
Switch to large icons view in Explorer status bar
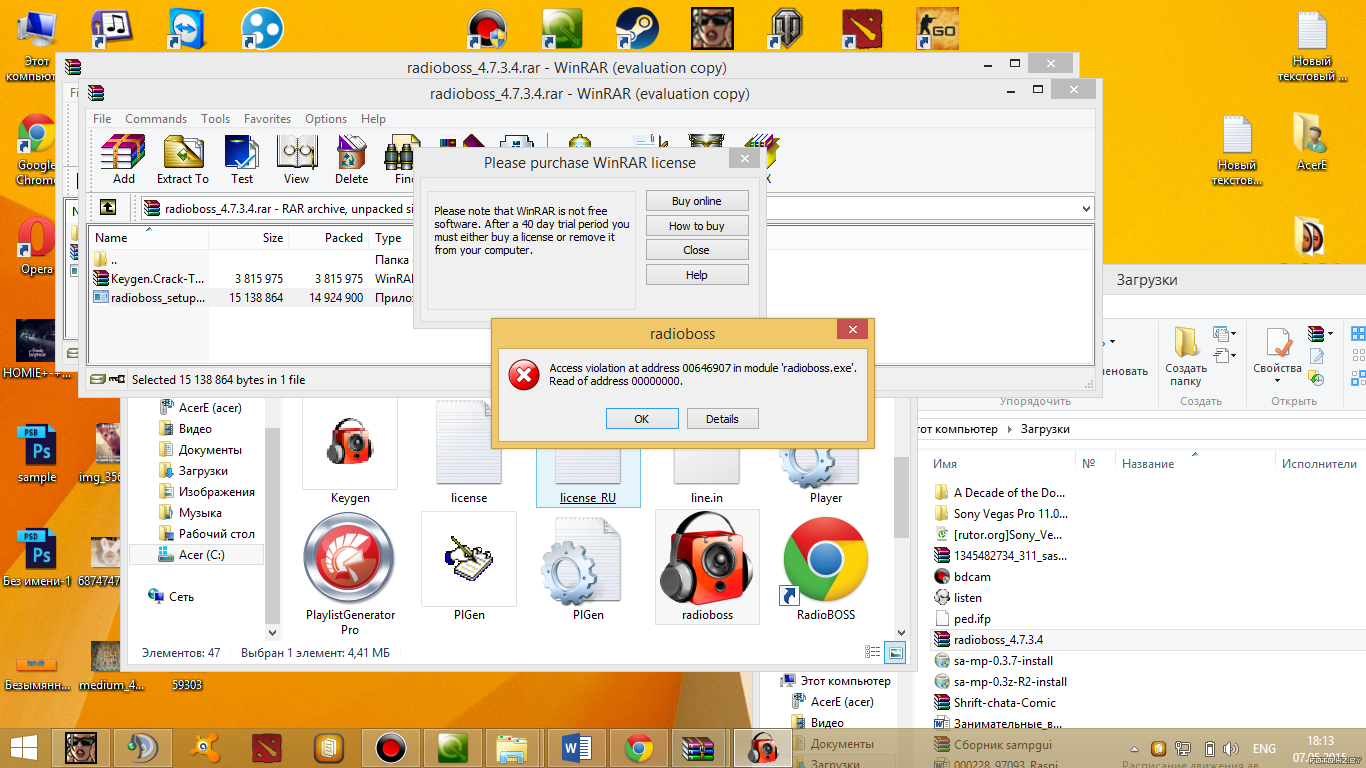tap(895, 652)
